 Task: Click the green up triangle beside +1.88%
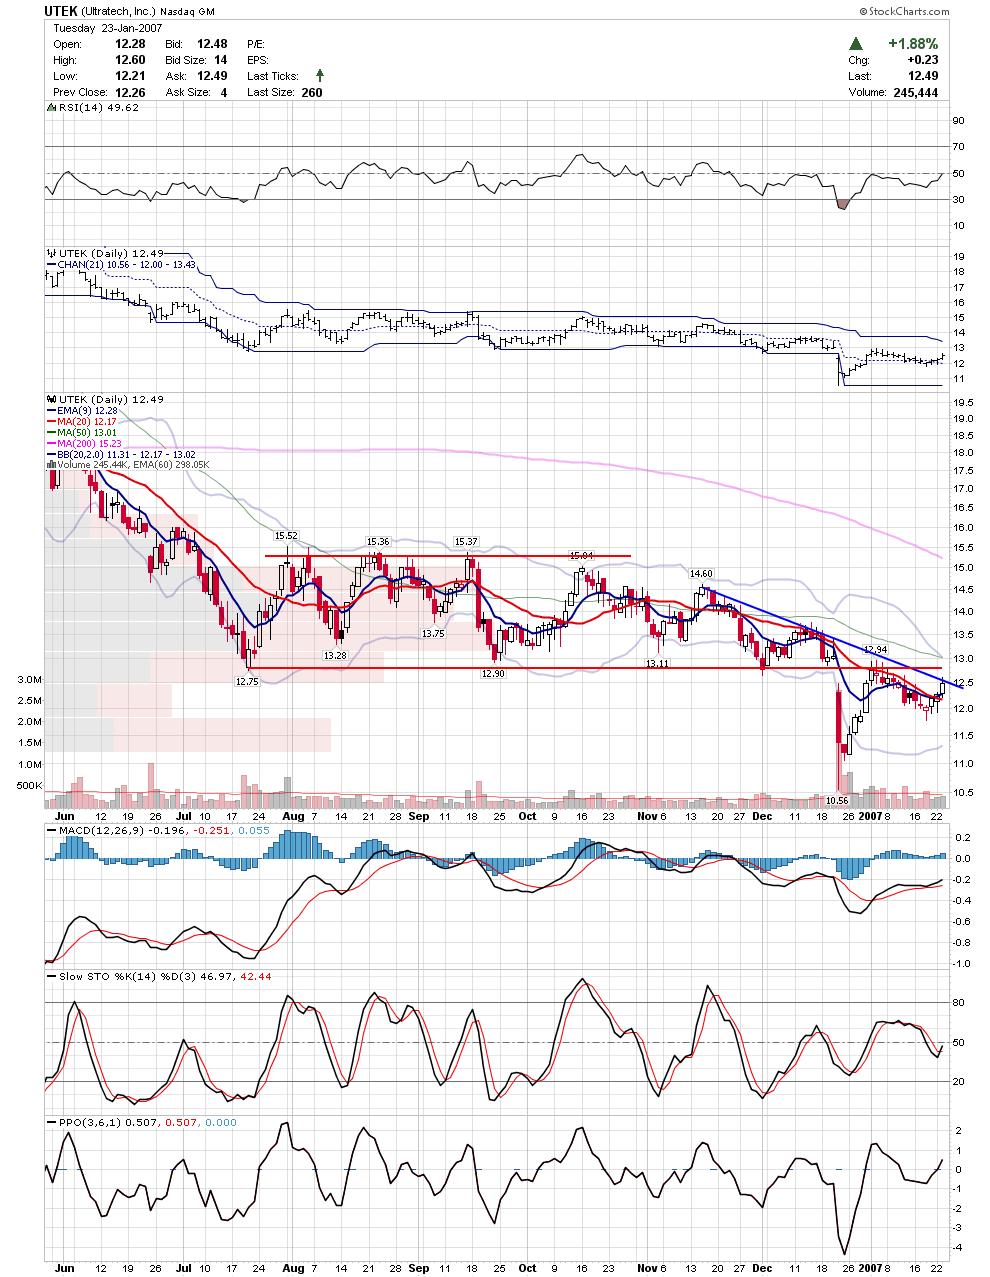pyautogui.click(x=856, y=44)
